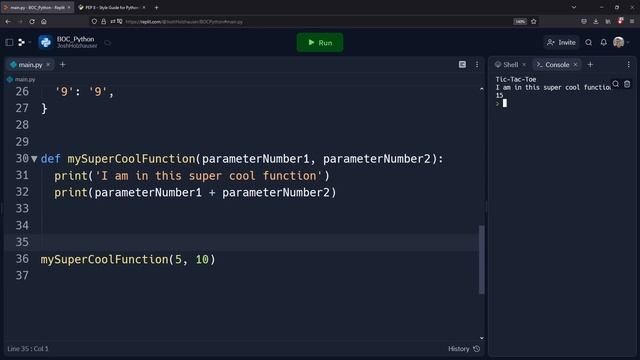This screenshot has width=640, height=360.
Task: Bookmark this page with star icon
Action: pyautogui.click(x=533, y=22)
